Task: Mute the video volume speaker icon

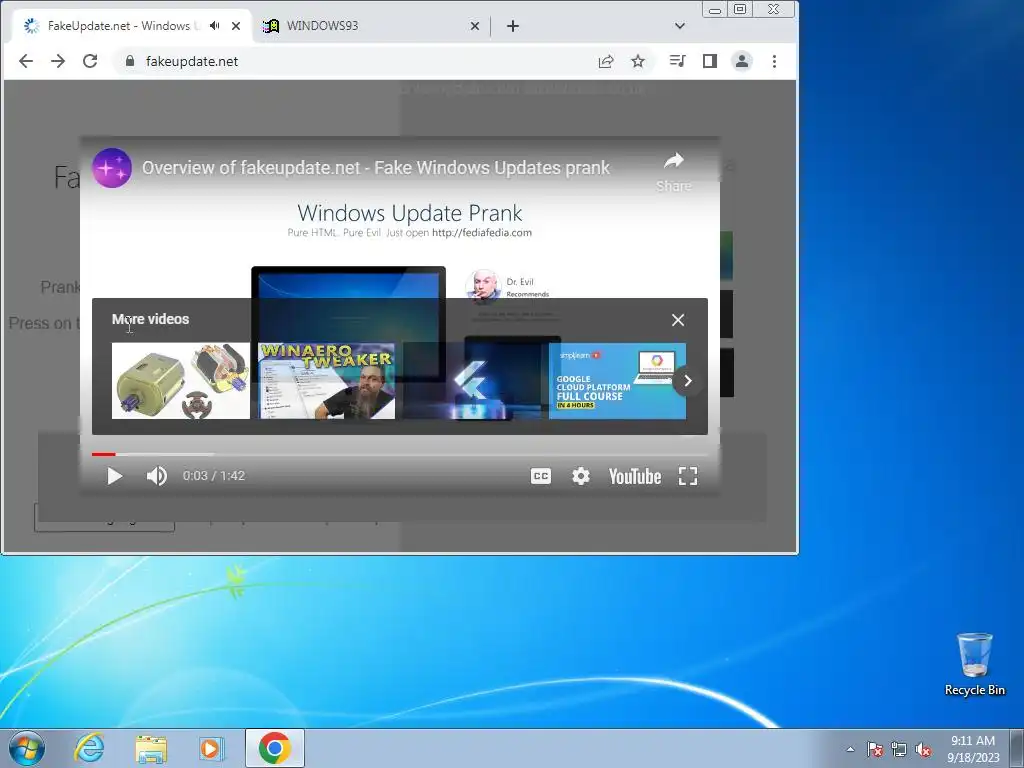Action: [x=156, y=476]
